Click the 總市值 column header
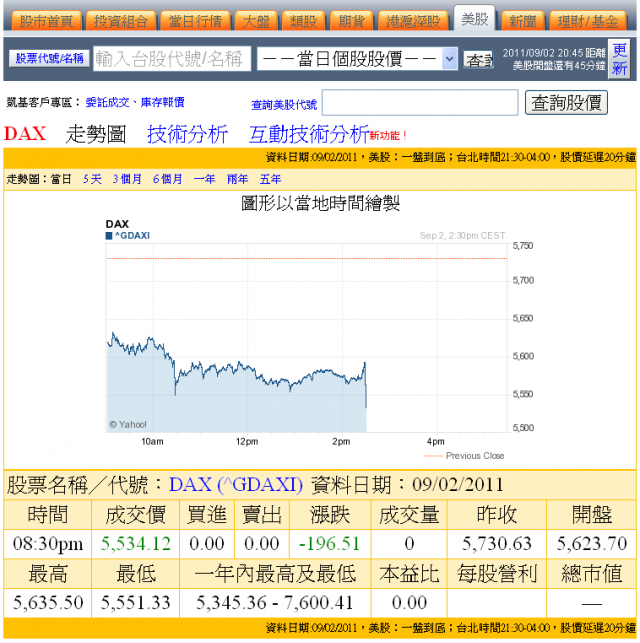 tap(591, 573)
